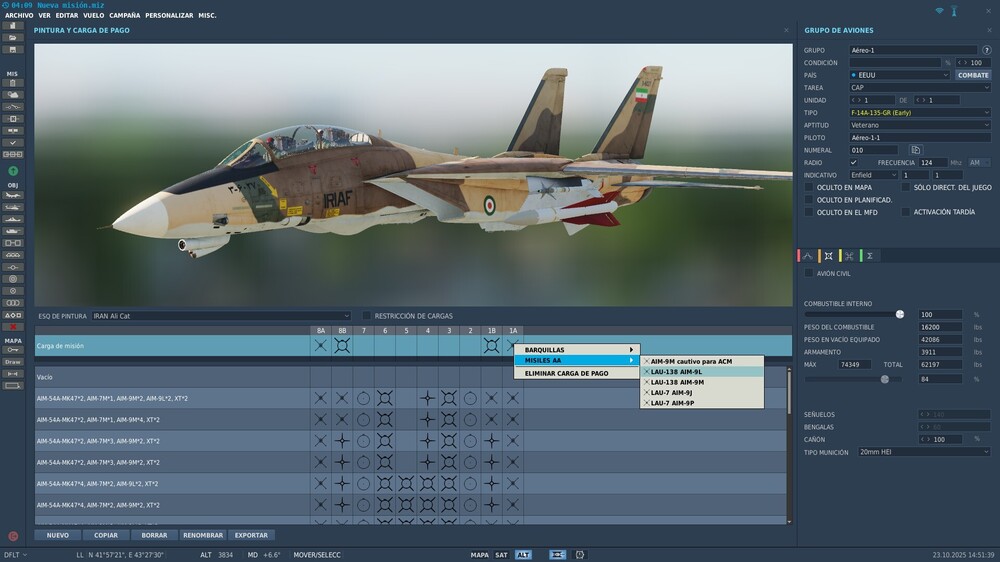Click the numeral copy icon next to 010

916,150
